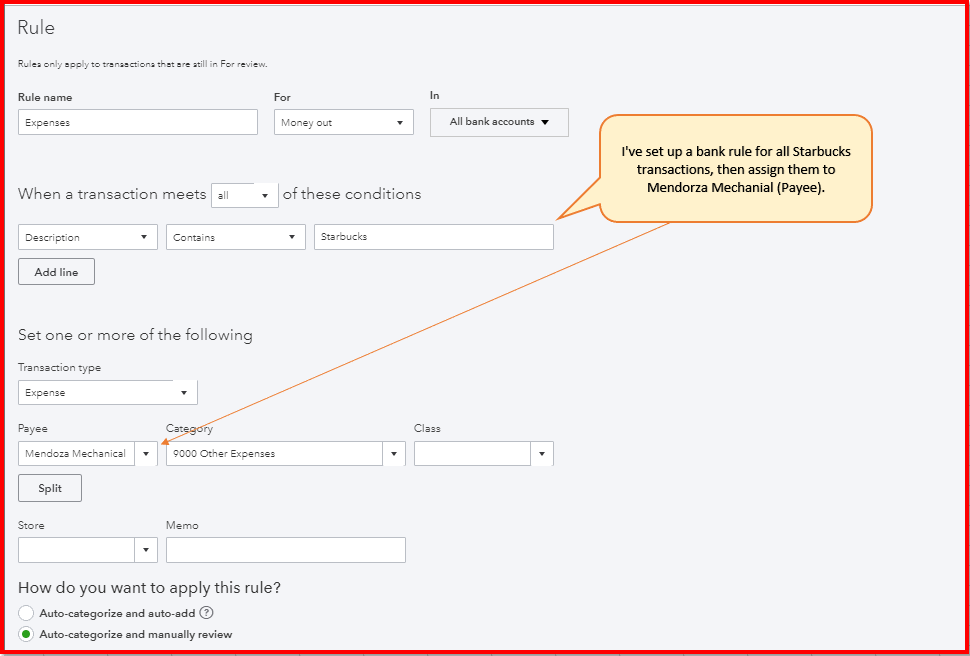Viewport: 970px width, 656px height.
Task: Select Auto-categorize and auto-add option
Action: pyautogui.click(x=27, y=613)
